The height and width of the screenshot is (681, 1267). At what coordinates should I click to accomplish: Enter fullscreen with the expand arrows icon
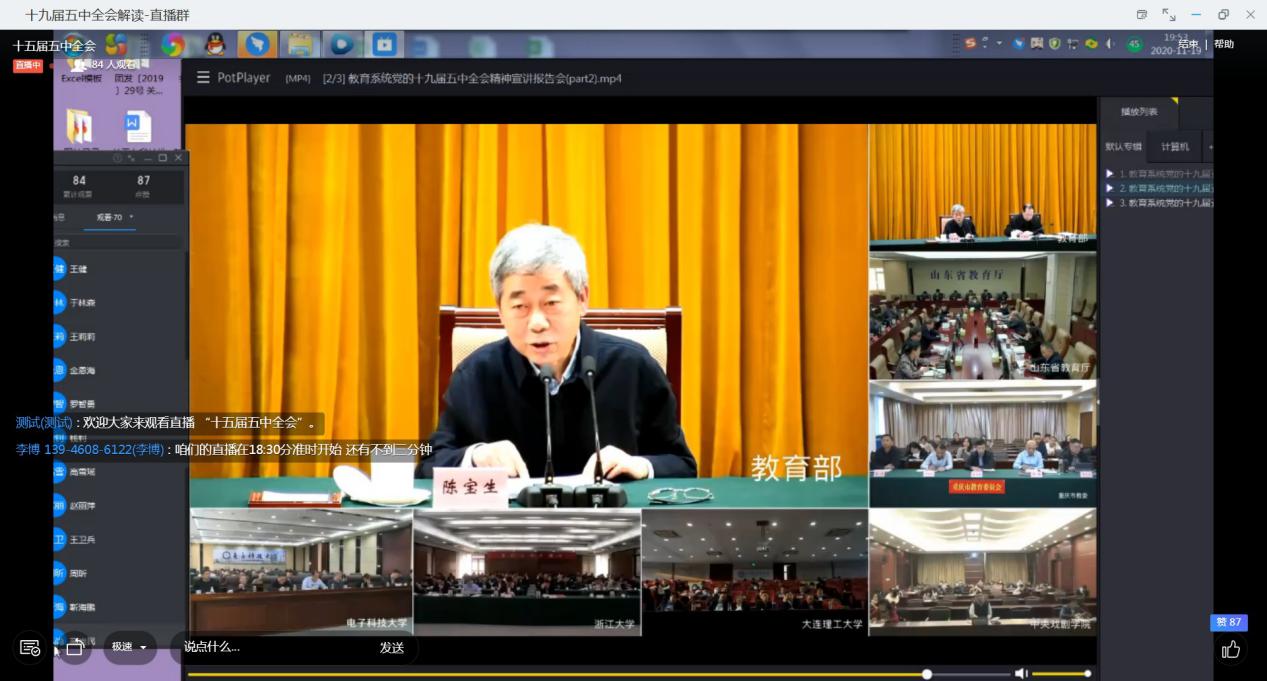tap(1168, 15)
